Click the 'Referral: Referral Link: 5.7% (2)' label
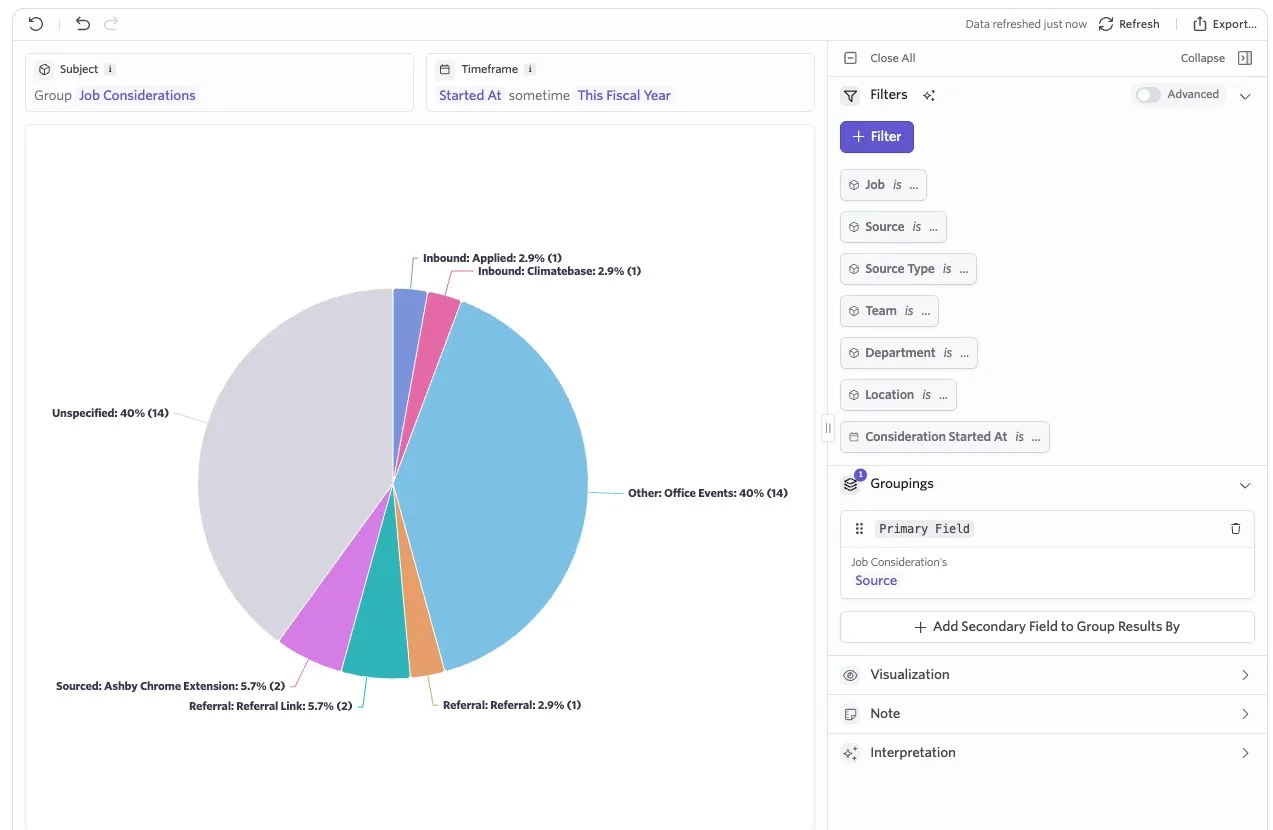1273x830 pixels. [270, 706]
